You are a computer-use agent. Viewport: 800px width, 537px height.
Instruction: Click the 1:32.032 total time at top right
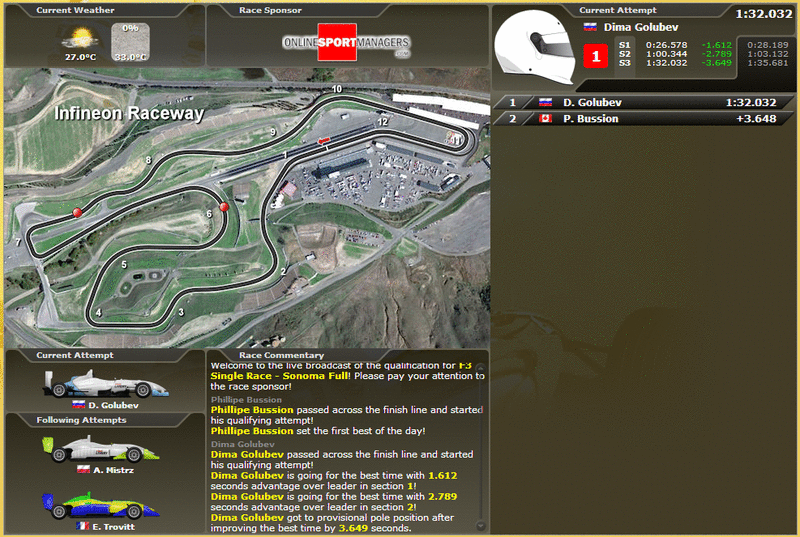click(x=763, y=14)
